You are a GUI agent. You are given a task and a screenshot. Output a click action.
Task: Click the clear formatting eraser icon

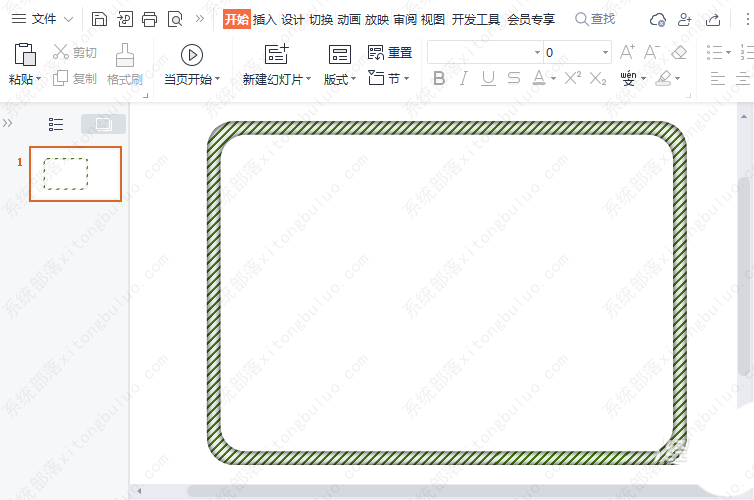pyautogui.click(x=680, y=52)
